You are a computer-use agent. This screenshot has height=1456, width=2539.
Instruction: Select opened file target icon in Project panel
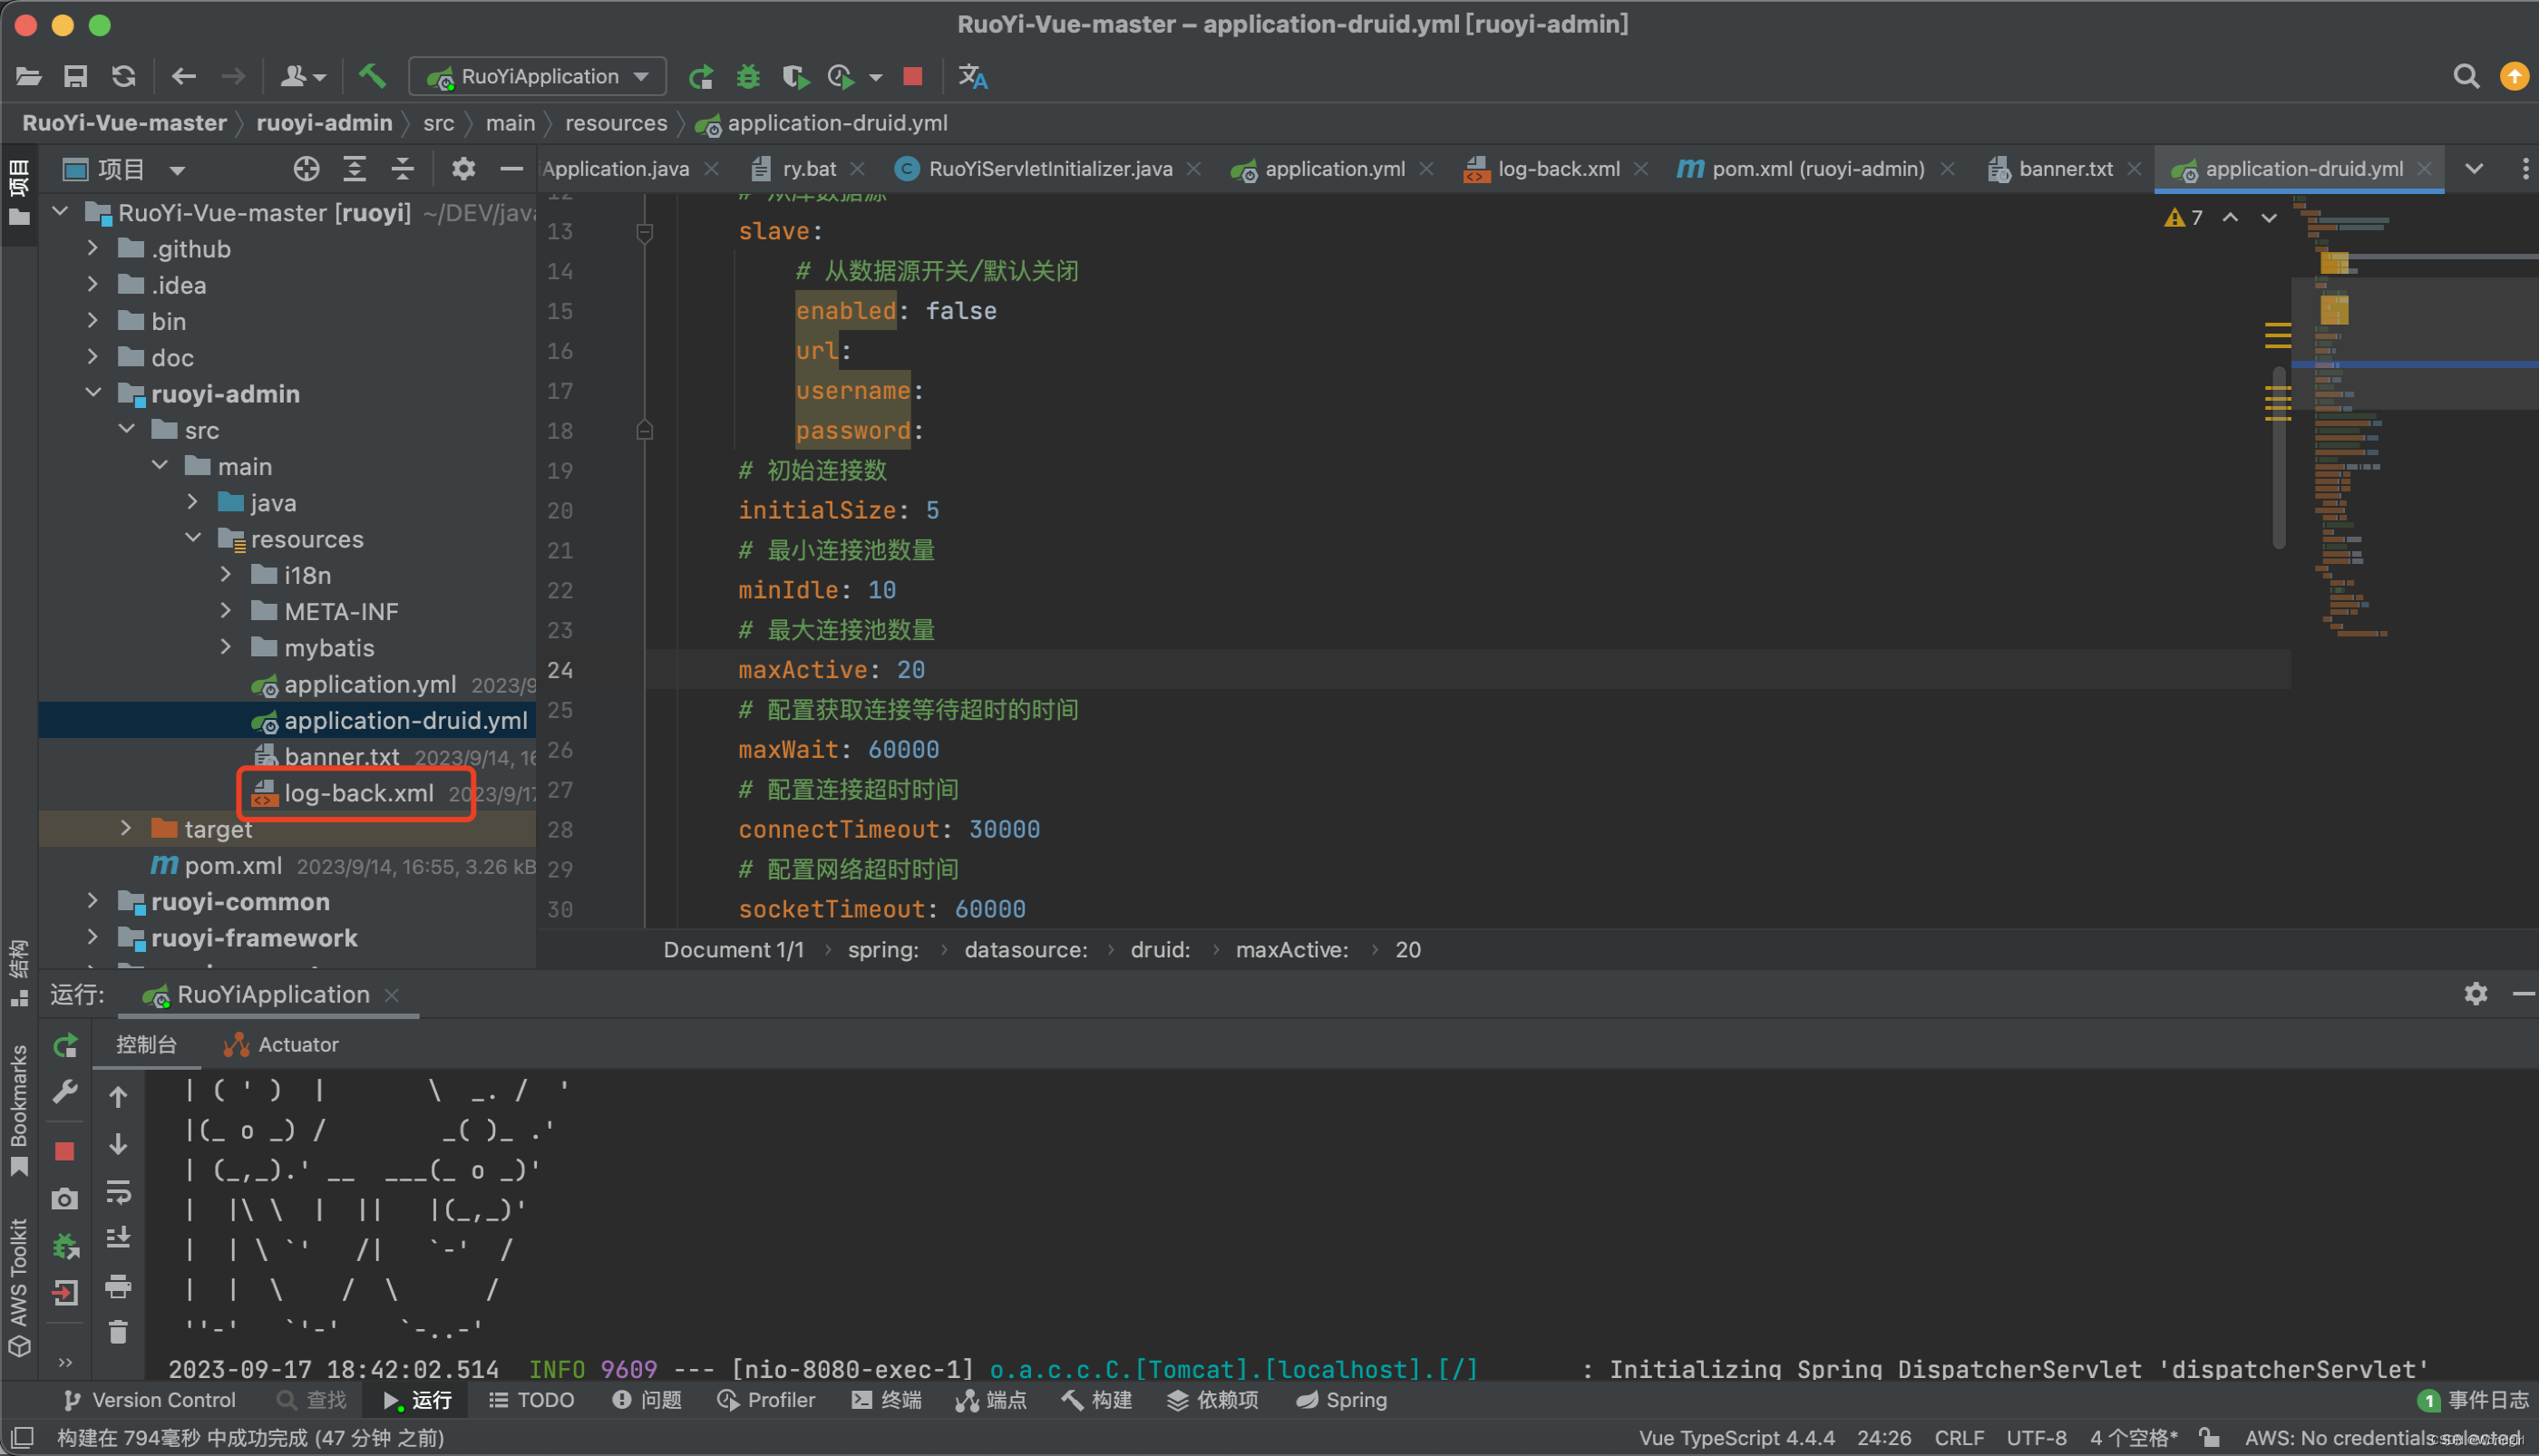click(x=306, y=169)
